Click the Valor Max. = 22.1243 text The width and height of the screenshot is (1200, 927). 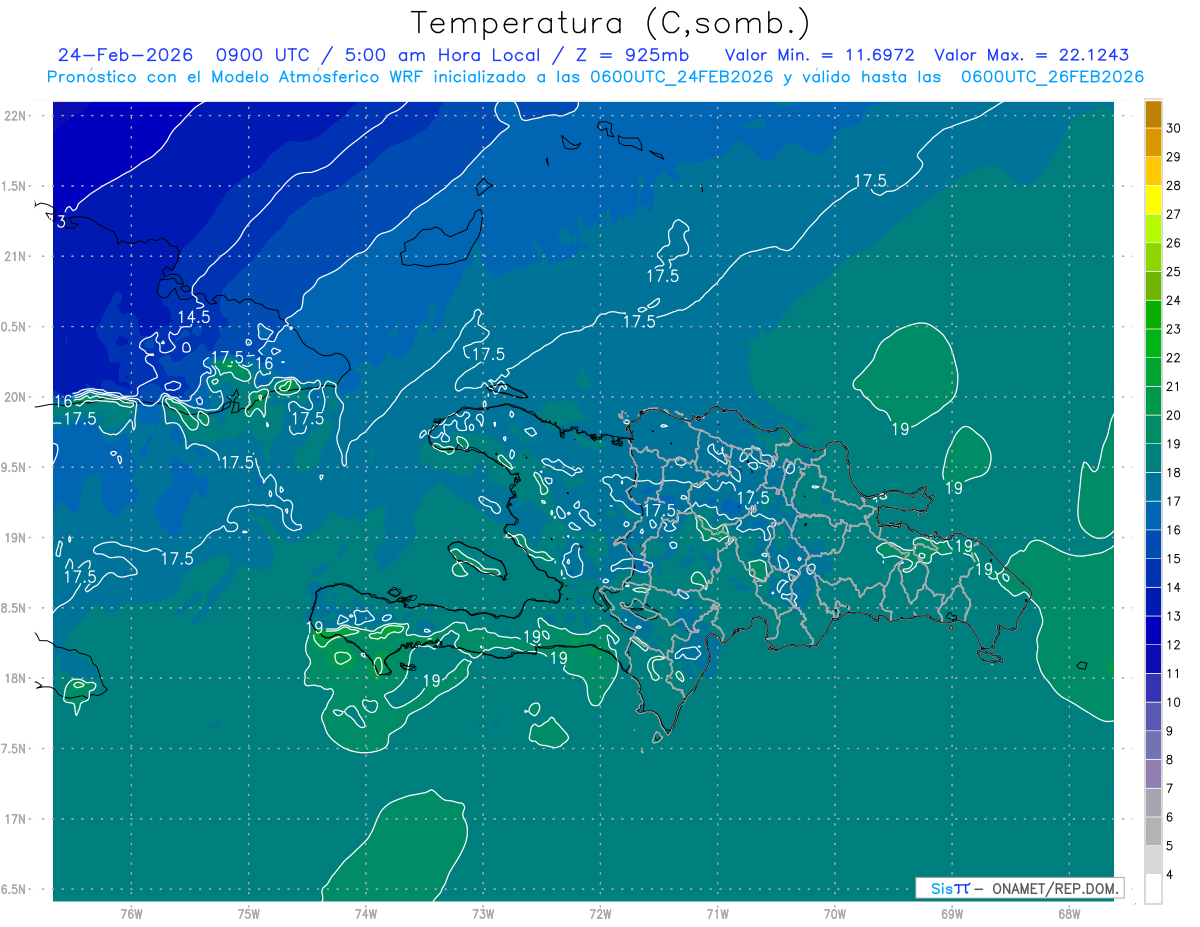[1031, 55]
